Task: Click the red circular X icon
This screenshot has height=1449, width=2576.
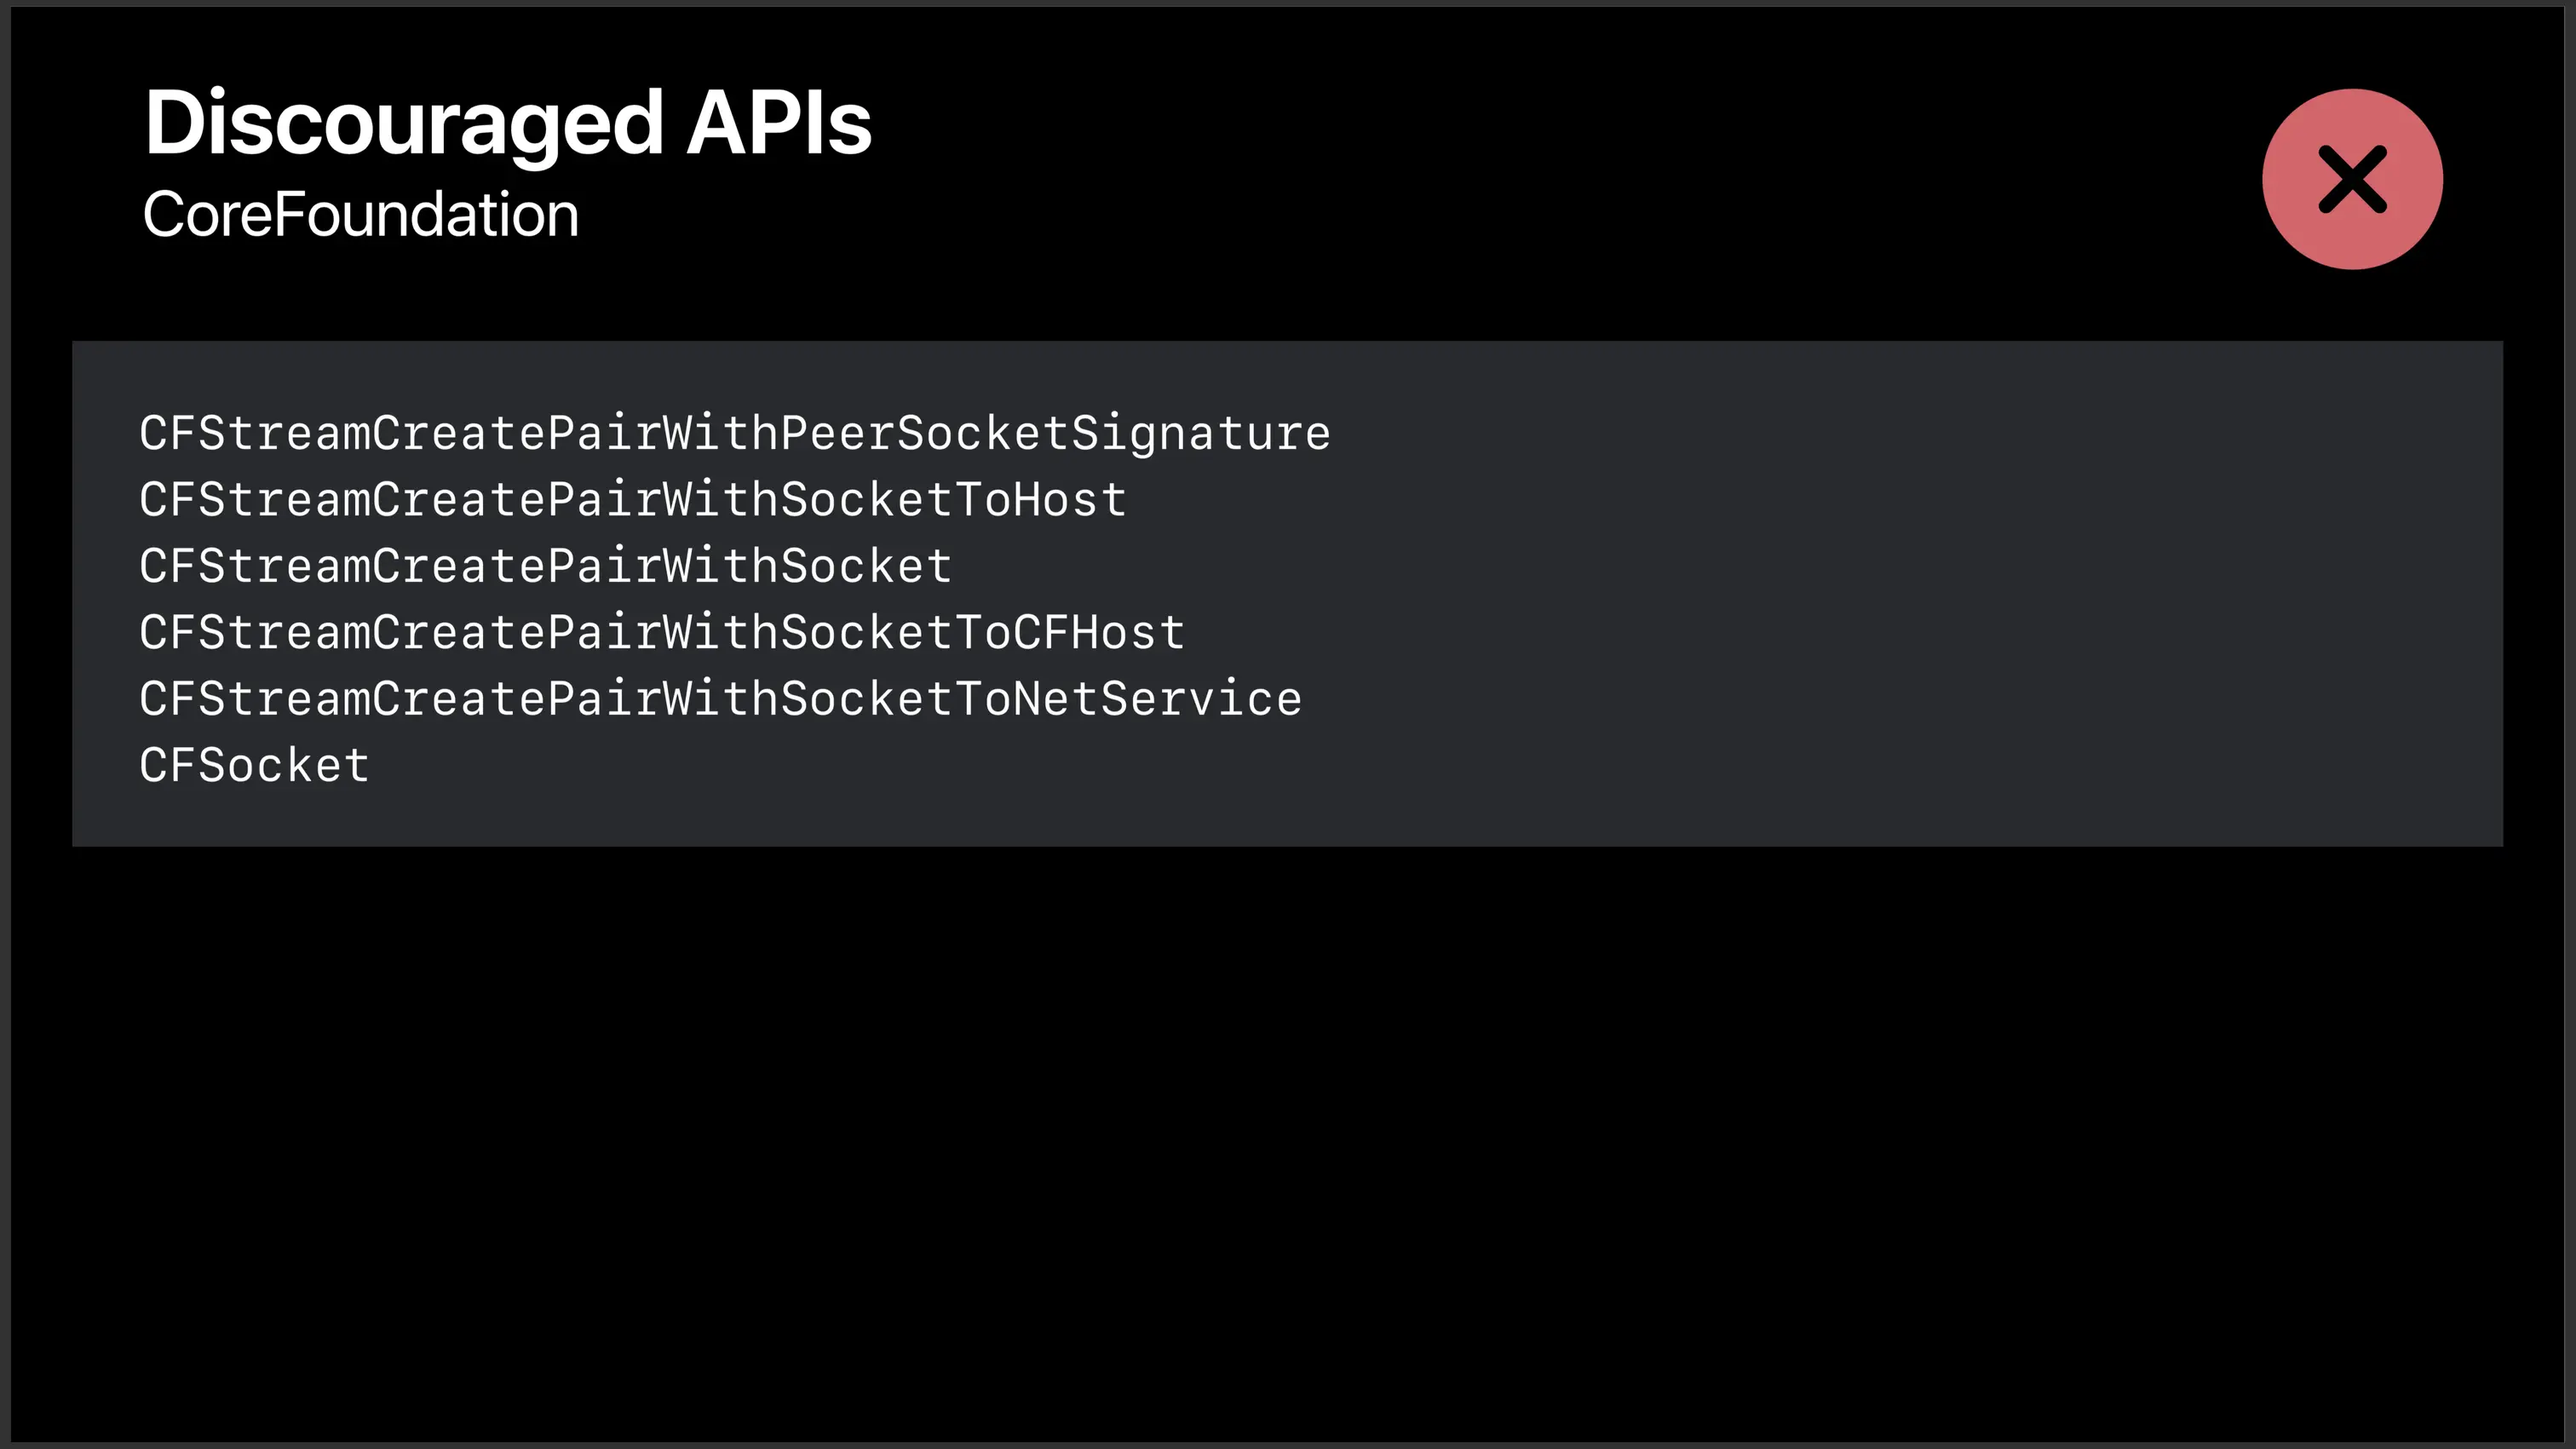Action: [x=2352, y=180]
